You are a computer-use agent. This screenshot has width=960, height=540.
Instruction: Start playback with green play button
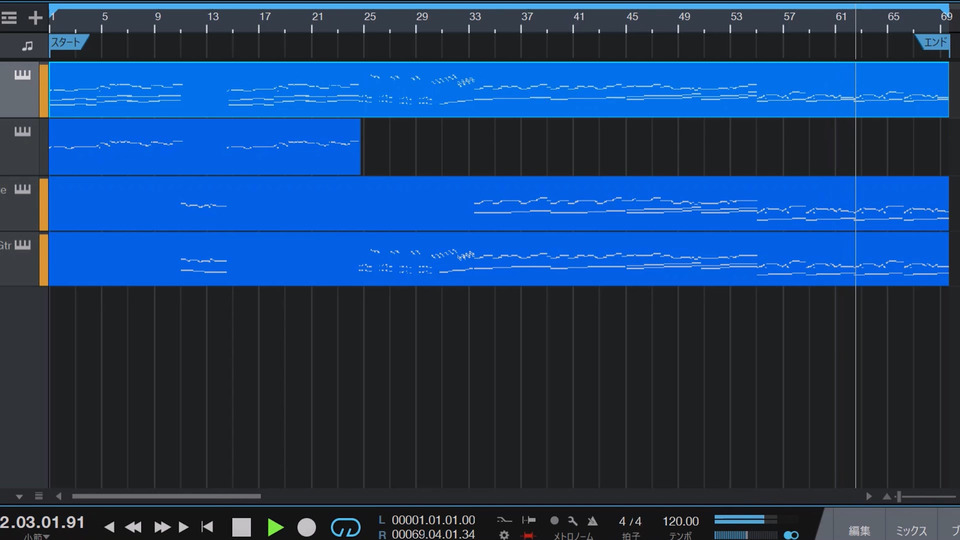tap(275, 527)
